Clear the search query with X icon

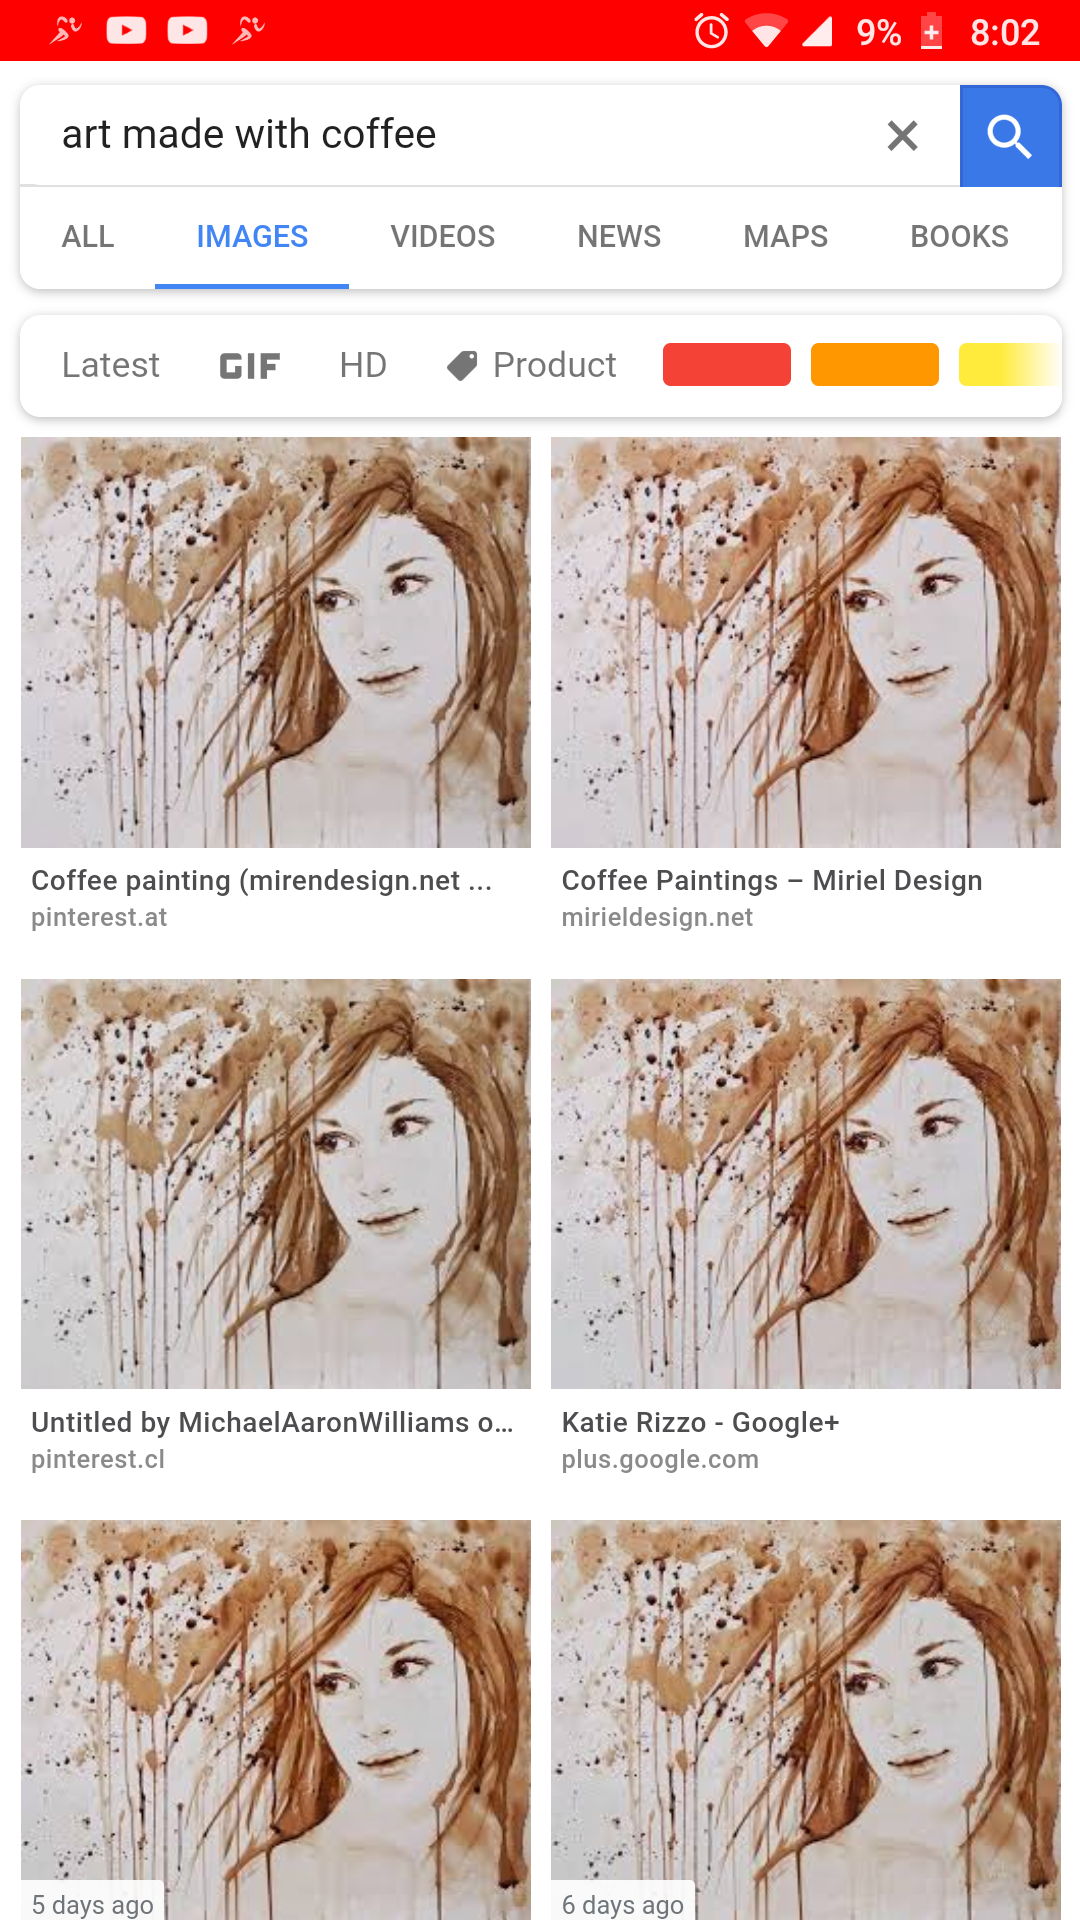click(902, 136)
